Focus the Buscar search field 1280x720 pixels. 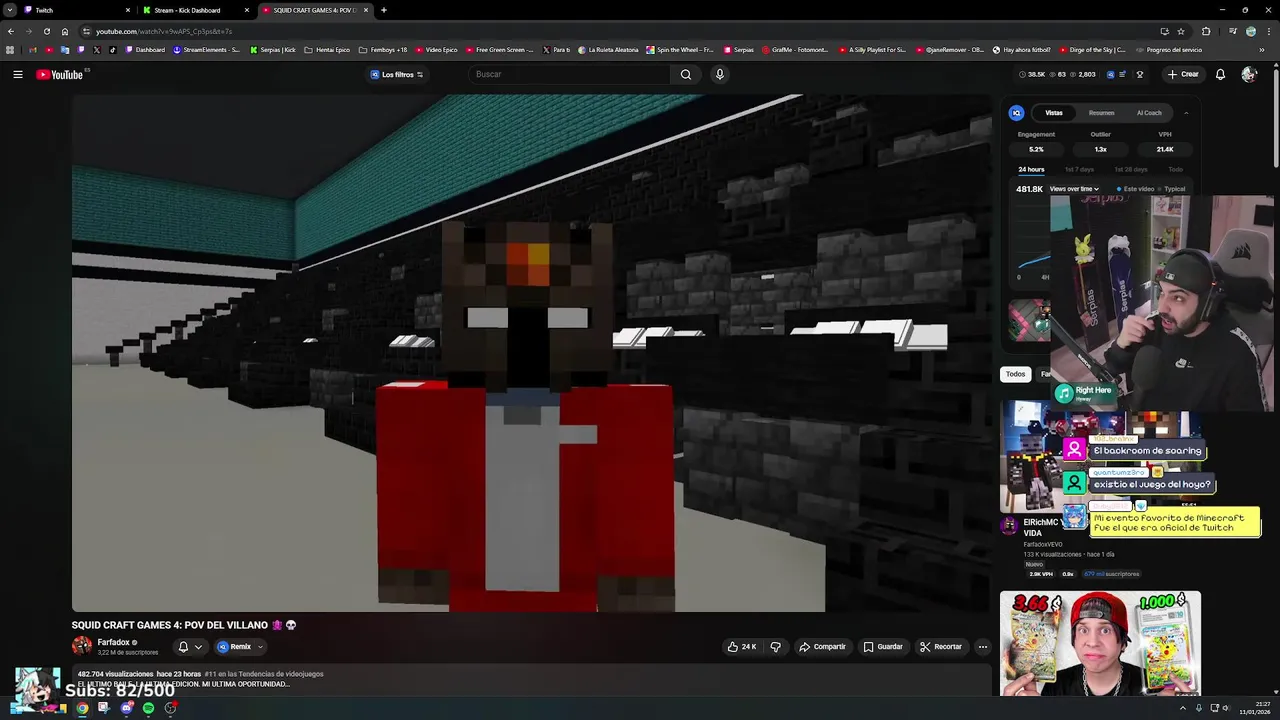pos(570,74)
